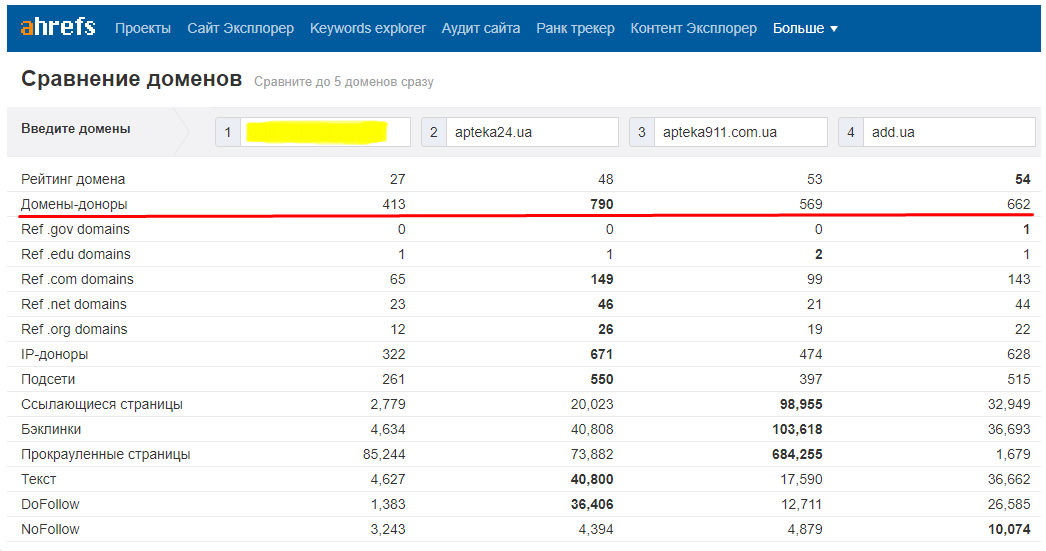Click the apteka24.ua domain field
Image resolution: width=1046 pixels, height=551 pixels.
coord(532,132)
